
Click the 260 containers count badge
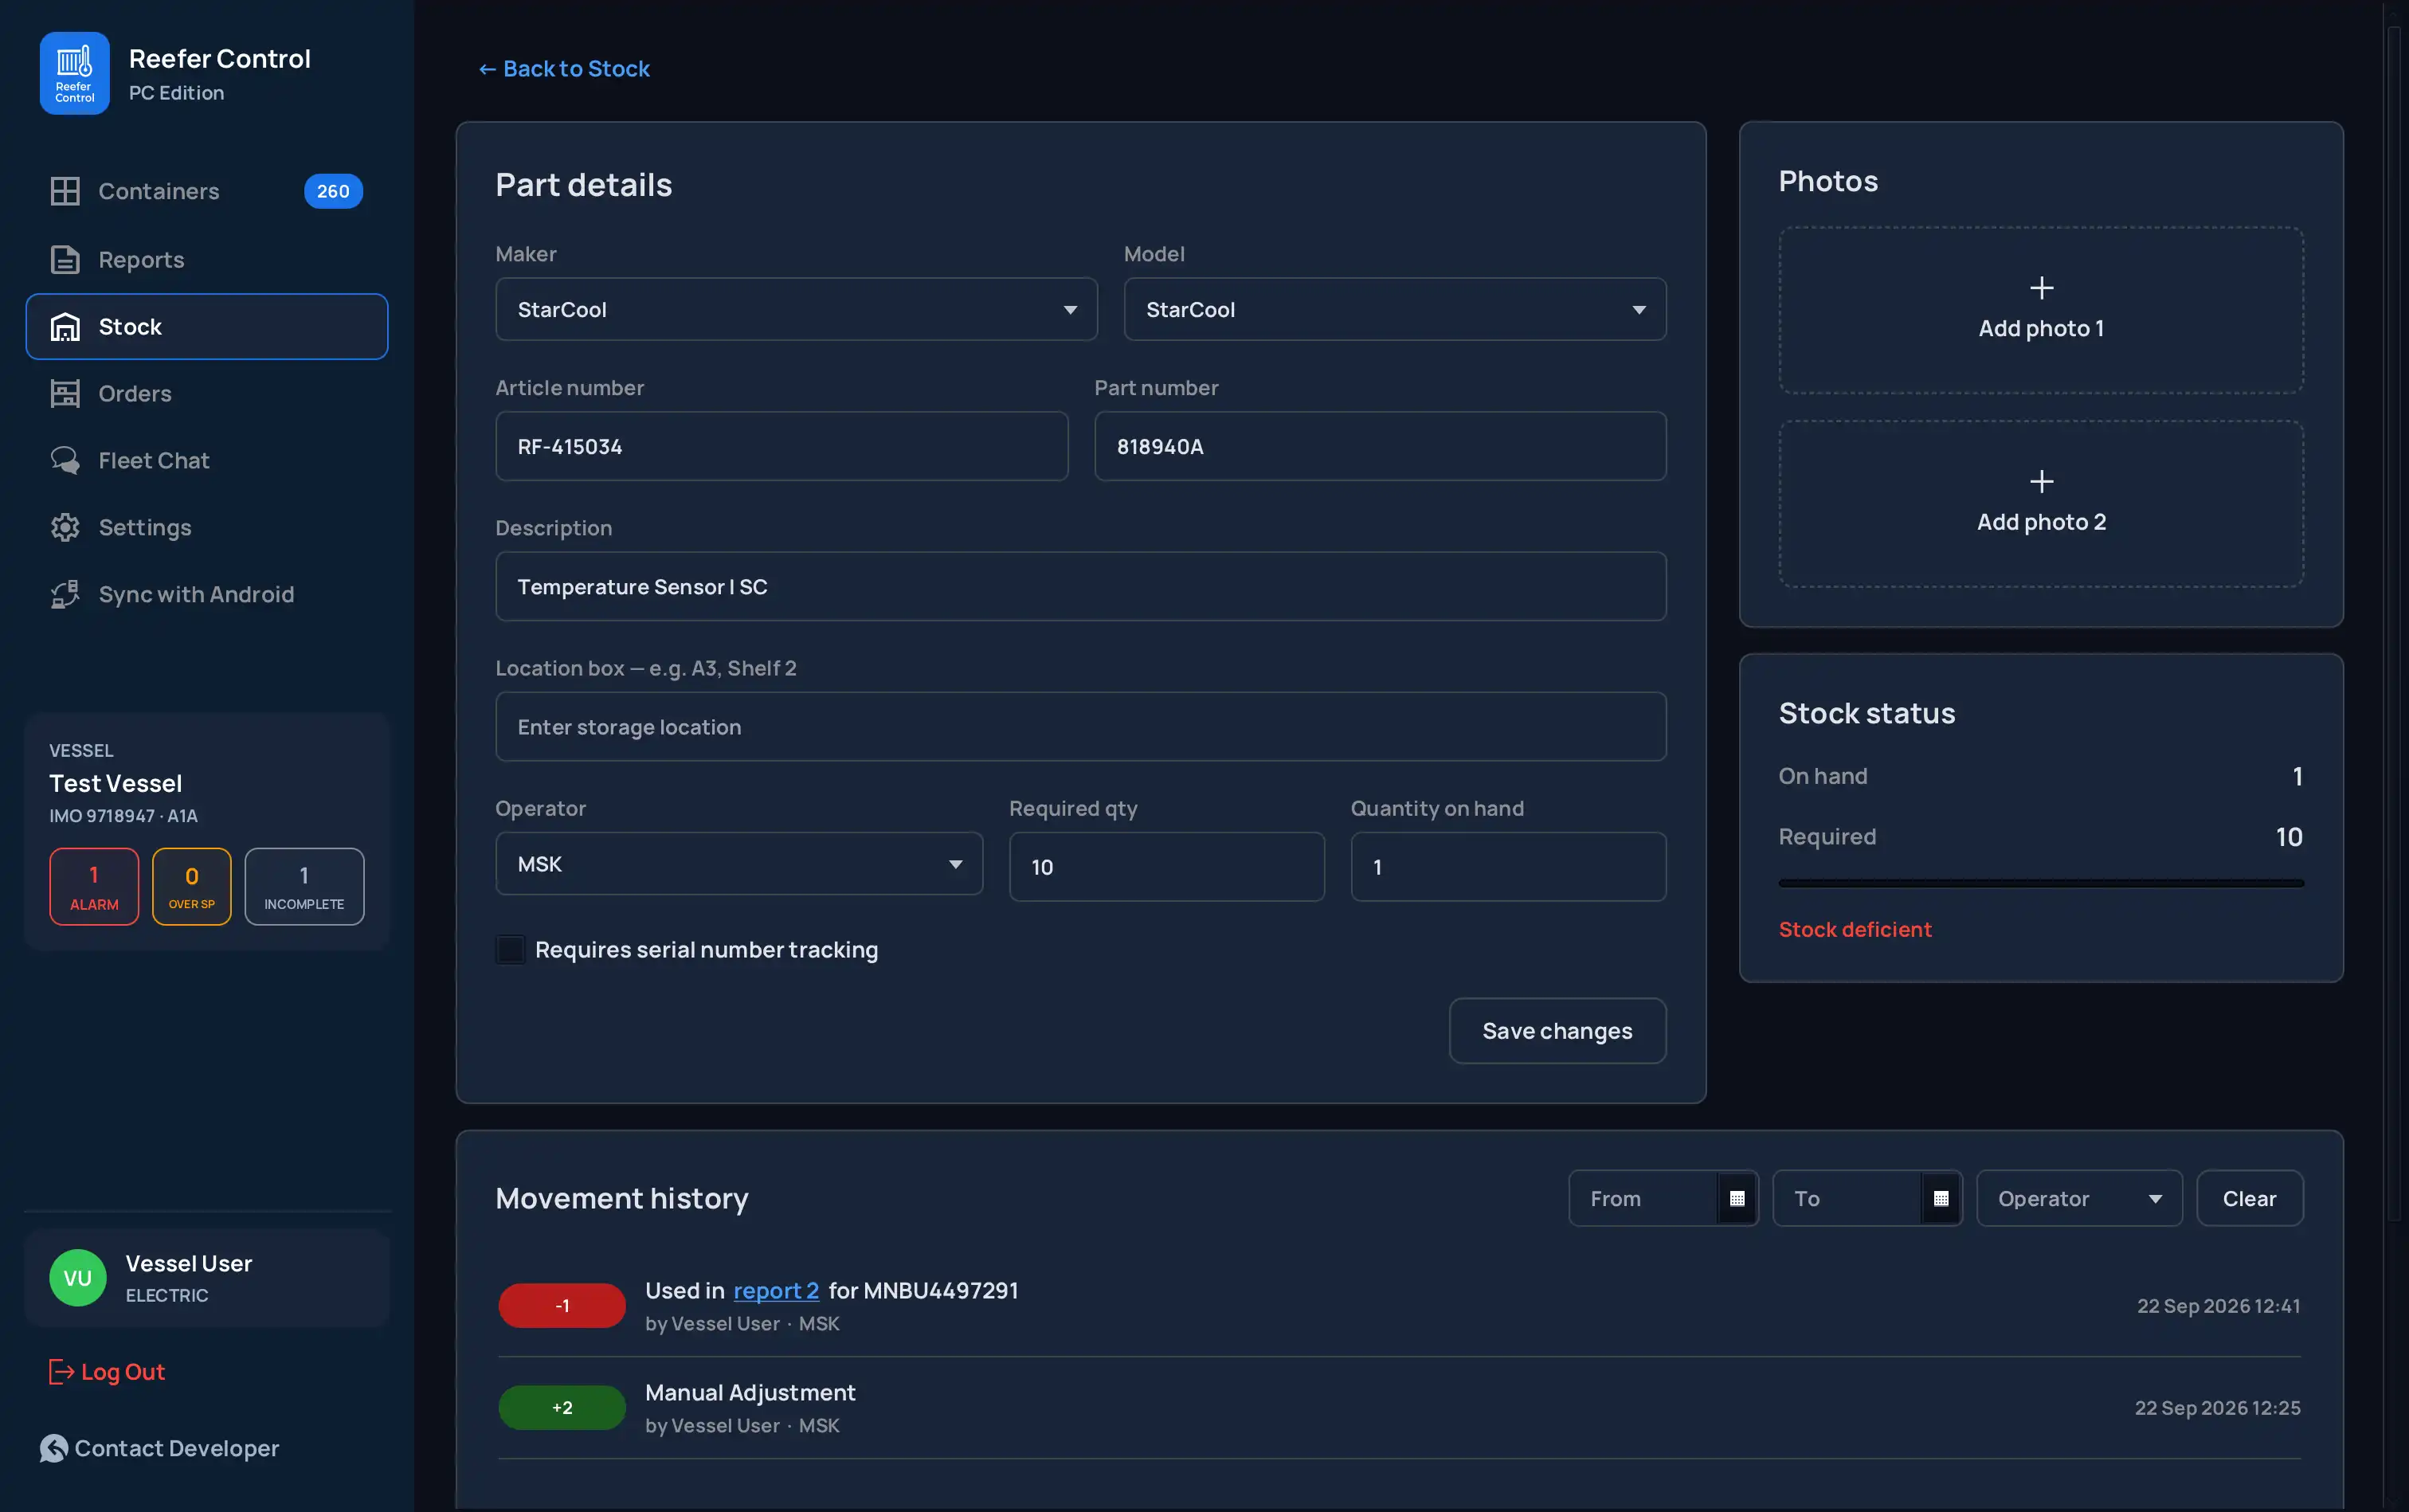tap(333, 191)
